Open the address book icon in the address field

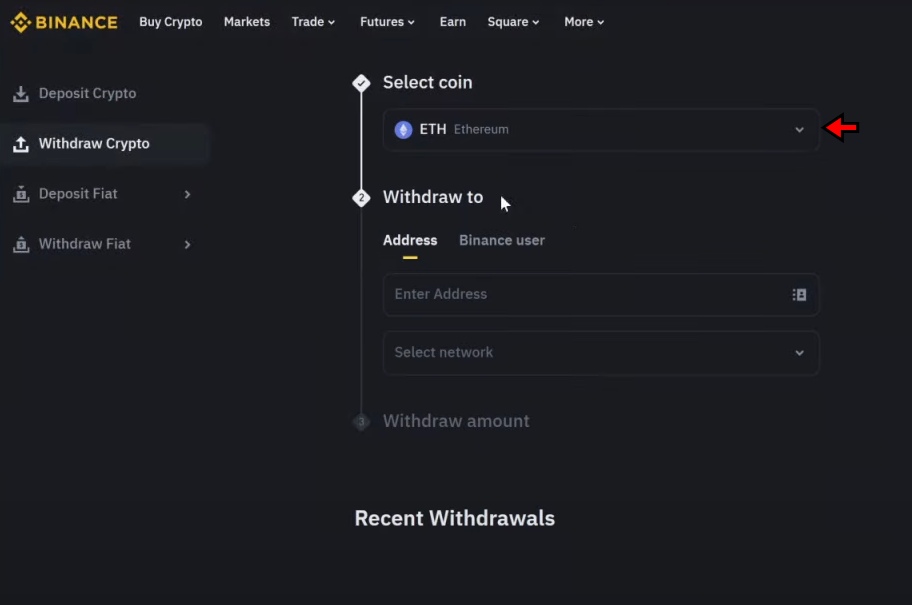point(799,294)
